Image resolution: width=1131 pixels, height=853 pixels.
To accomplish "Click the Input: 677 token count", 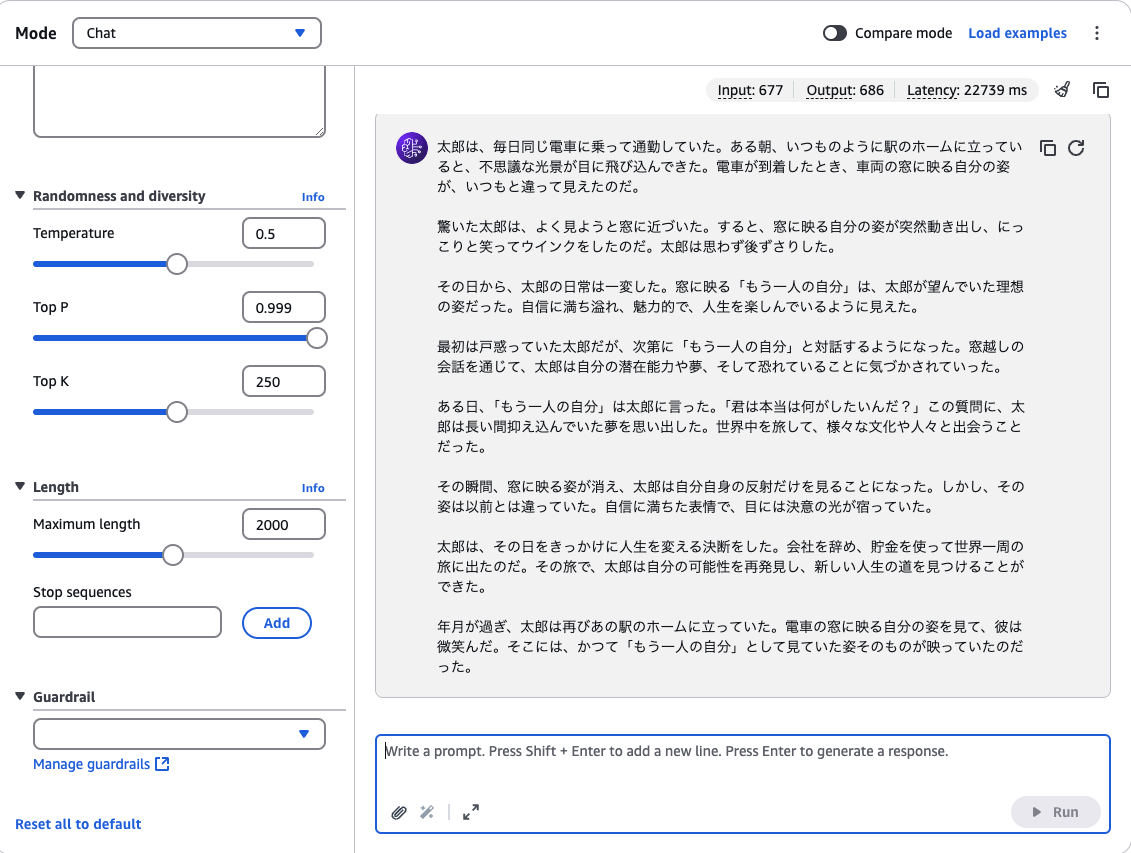I will (750, 90).
